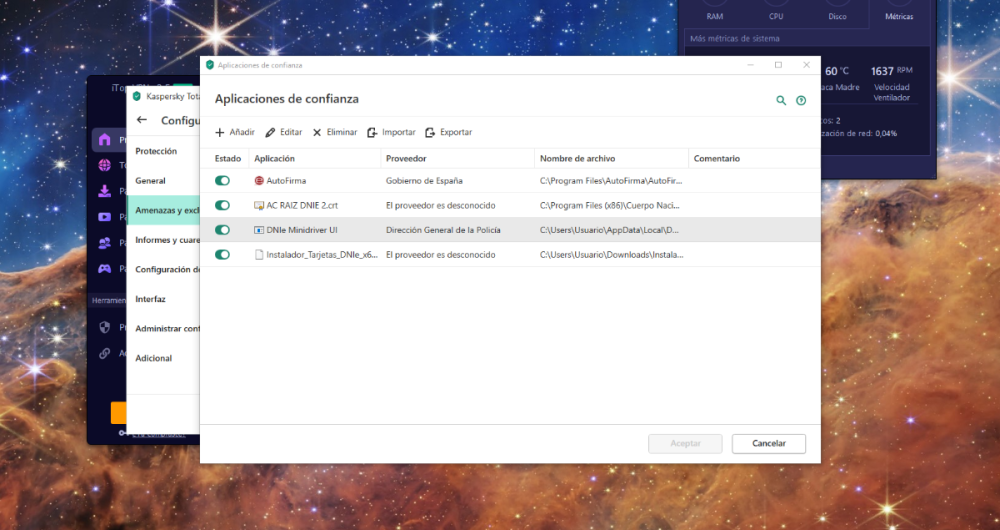
Task: Click the link chain icon in iTop sidebar
Action: (105, 353)
